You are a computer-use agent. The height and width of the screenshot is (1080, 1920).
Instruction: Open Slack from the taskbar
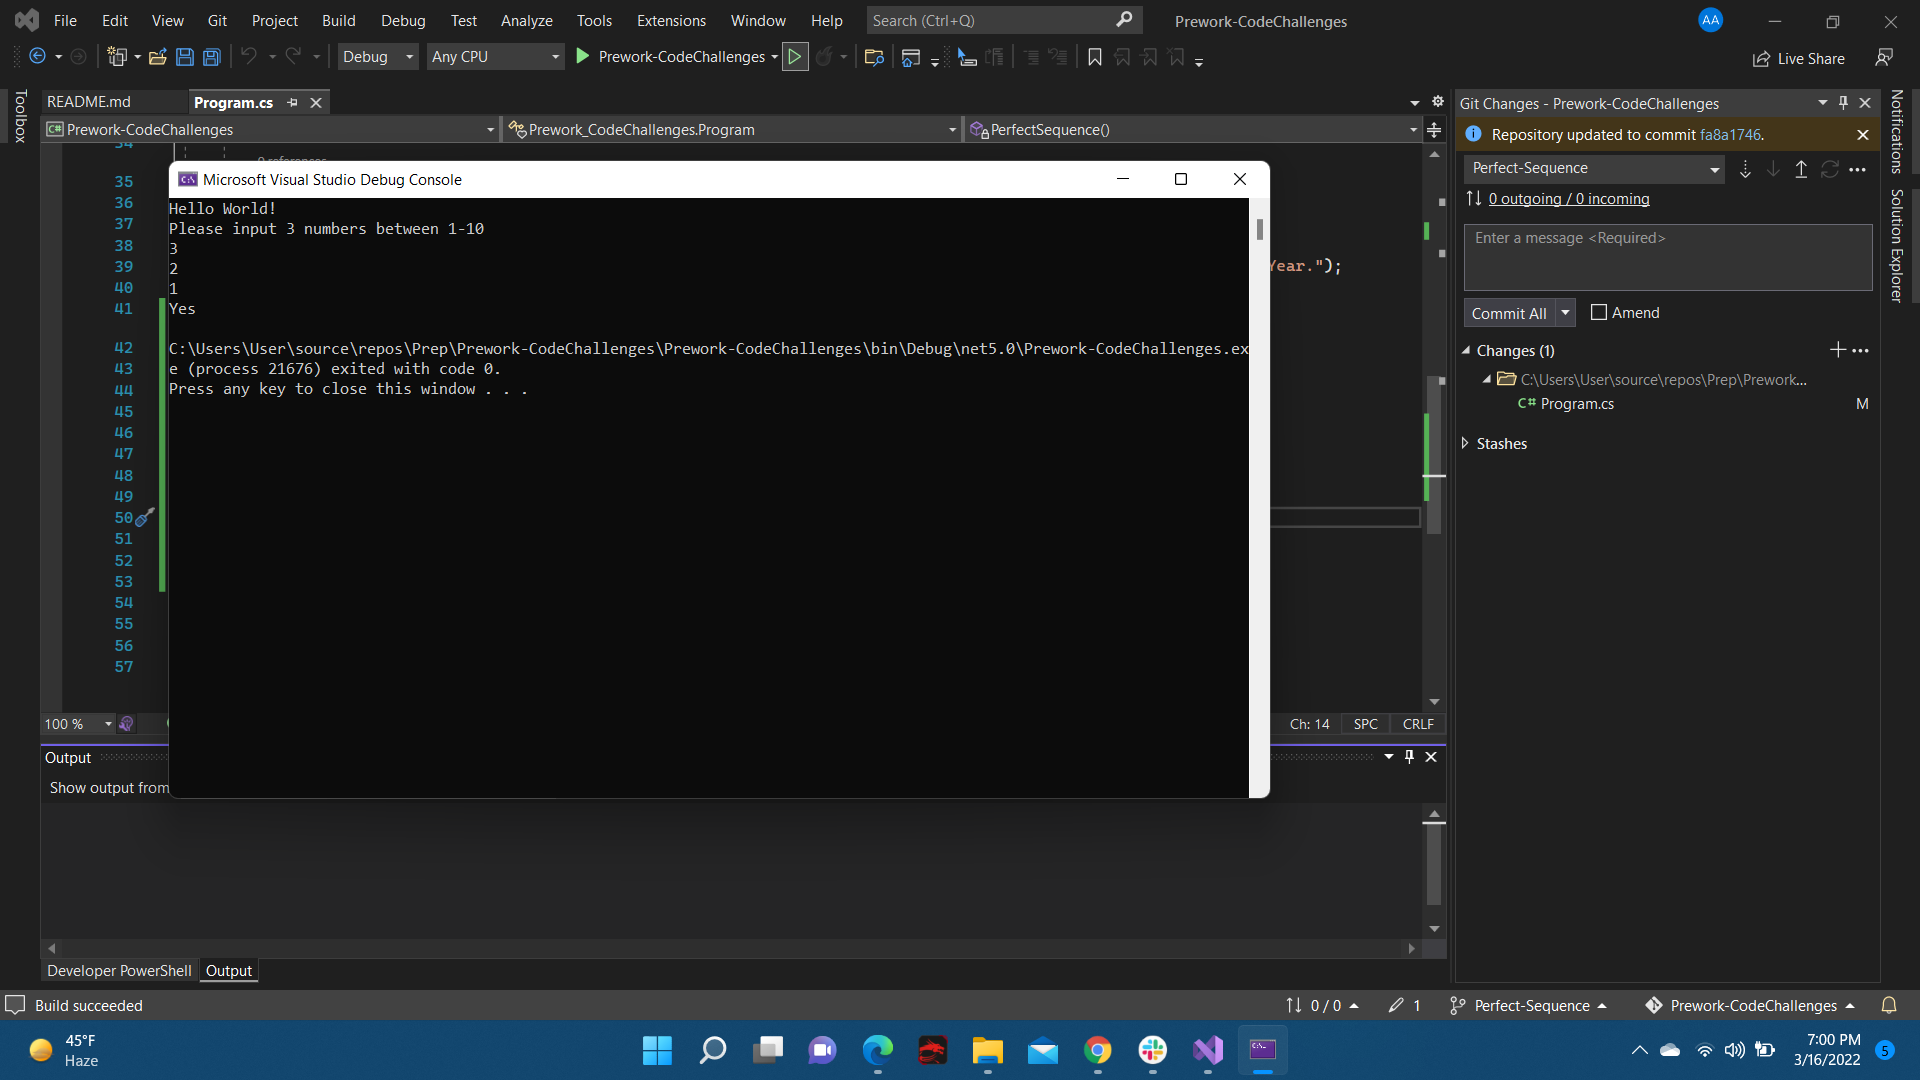point(1152,1051)
